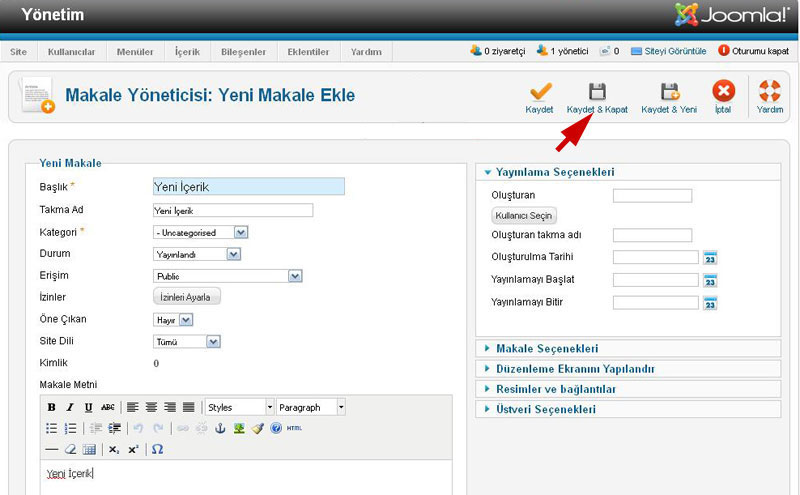Image resolution: width=800 pixels, height=495 pixels.
Task: Click Kaydet & Kapat floppy disk icon
Action: 597,91
